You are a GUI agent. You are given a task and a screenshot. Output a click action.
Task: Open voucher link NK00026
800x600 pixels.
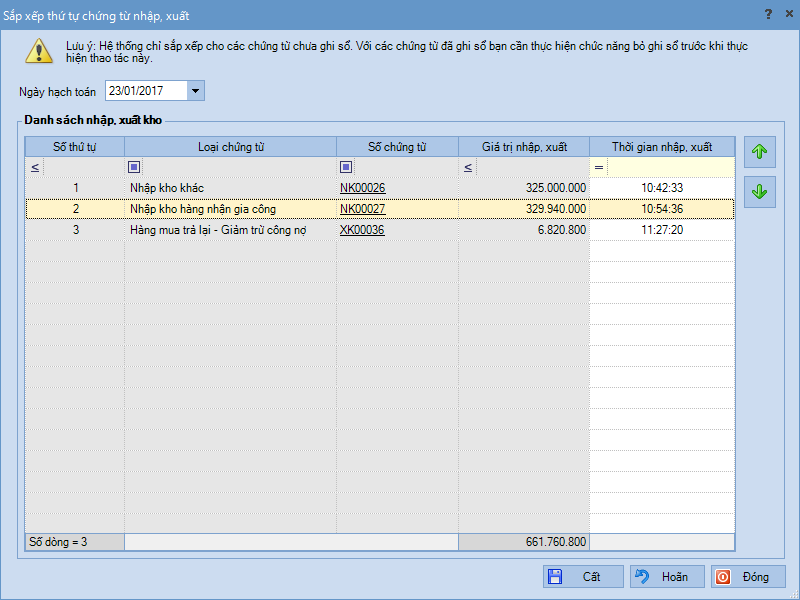(362, 188)
